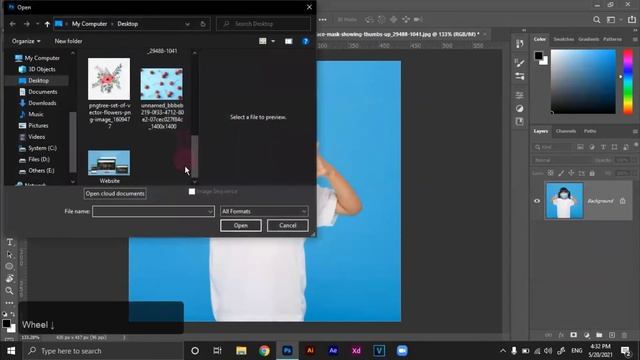Create new adjustment layer icon

click(587, 335)
